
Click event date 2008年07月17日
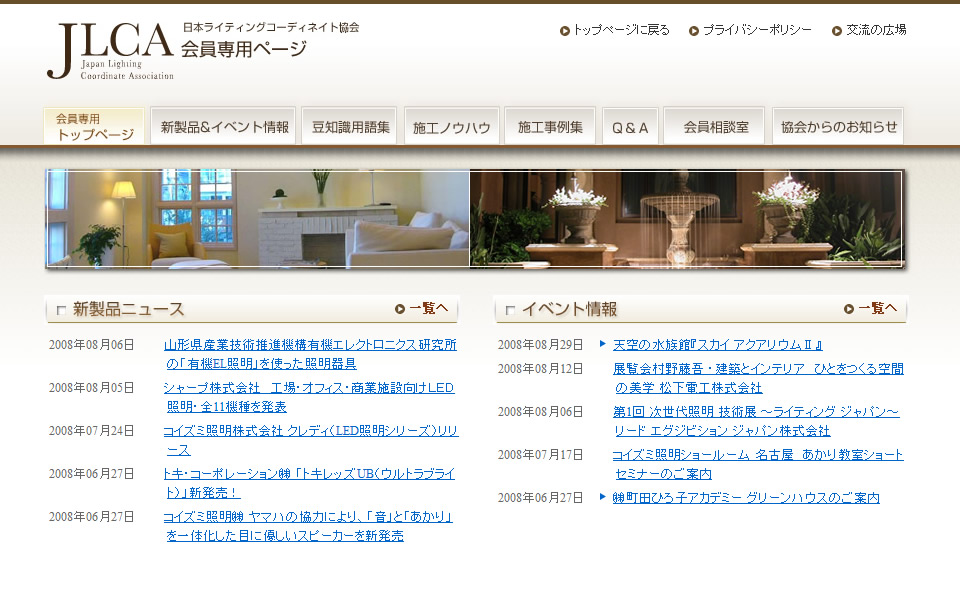[x=541, y=454]
